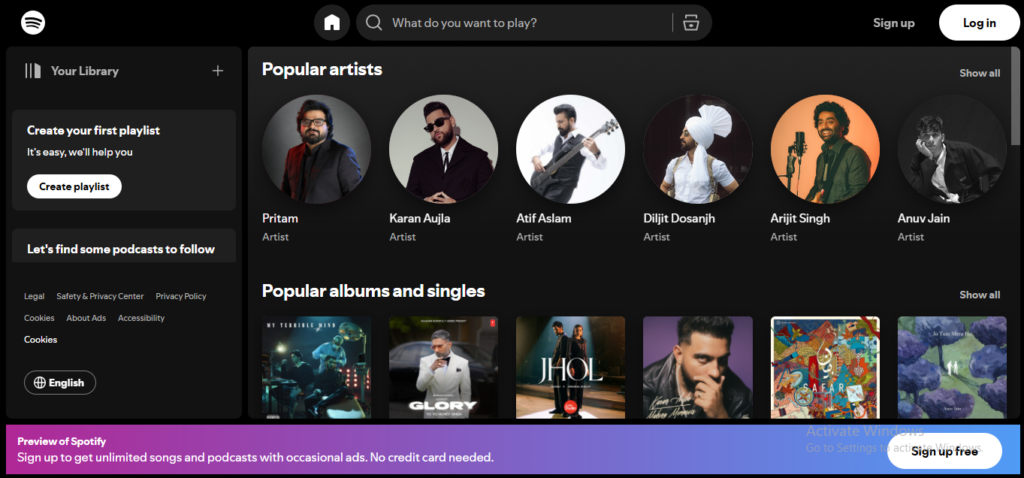Open the Browse icon in search bar
Image resolution: width=1024 pixels, height=478 pixels.
[x=691, y=23]
